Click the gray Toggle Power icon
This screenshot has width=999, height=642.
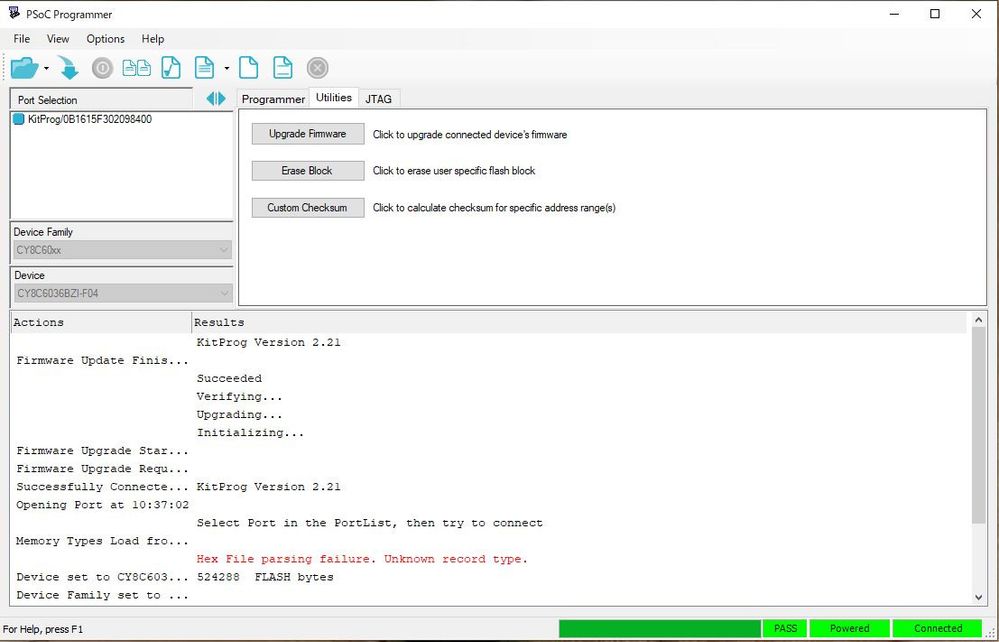pyautogui.click(x=102, y=68)
